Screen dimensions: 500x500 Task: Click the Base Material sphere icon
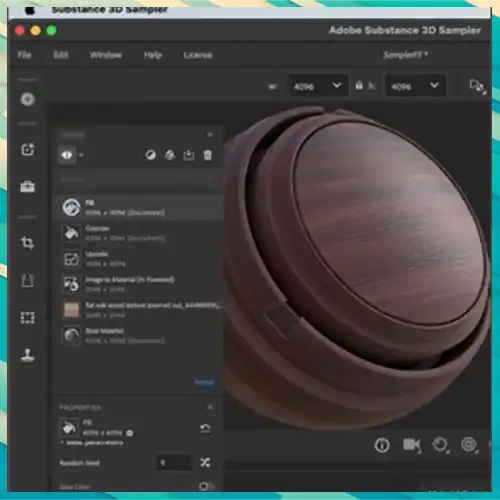click(x=71, y=335)
